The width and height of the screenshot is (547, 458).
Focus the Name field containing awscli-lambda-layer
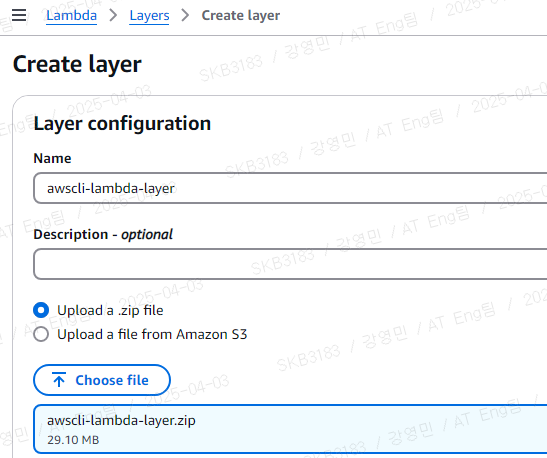coord(290,188)
